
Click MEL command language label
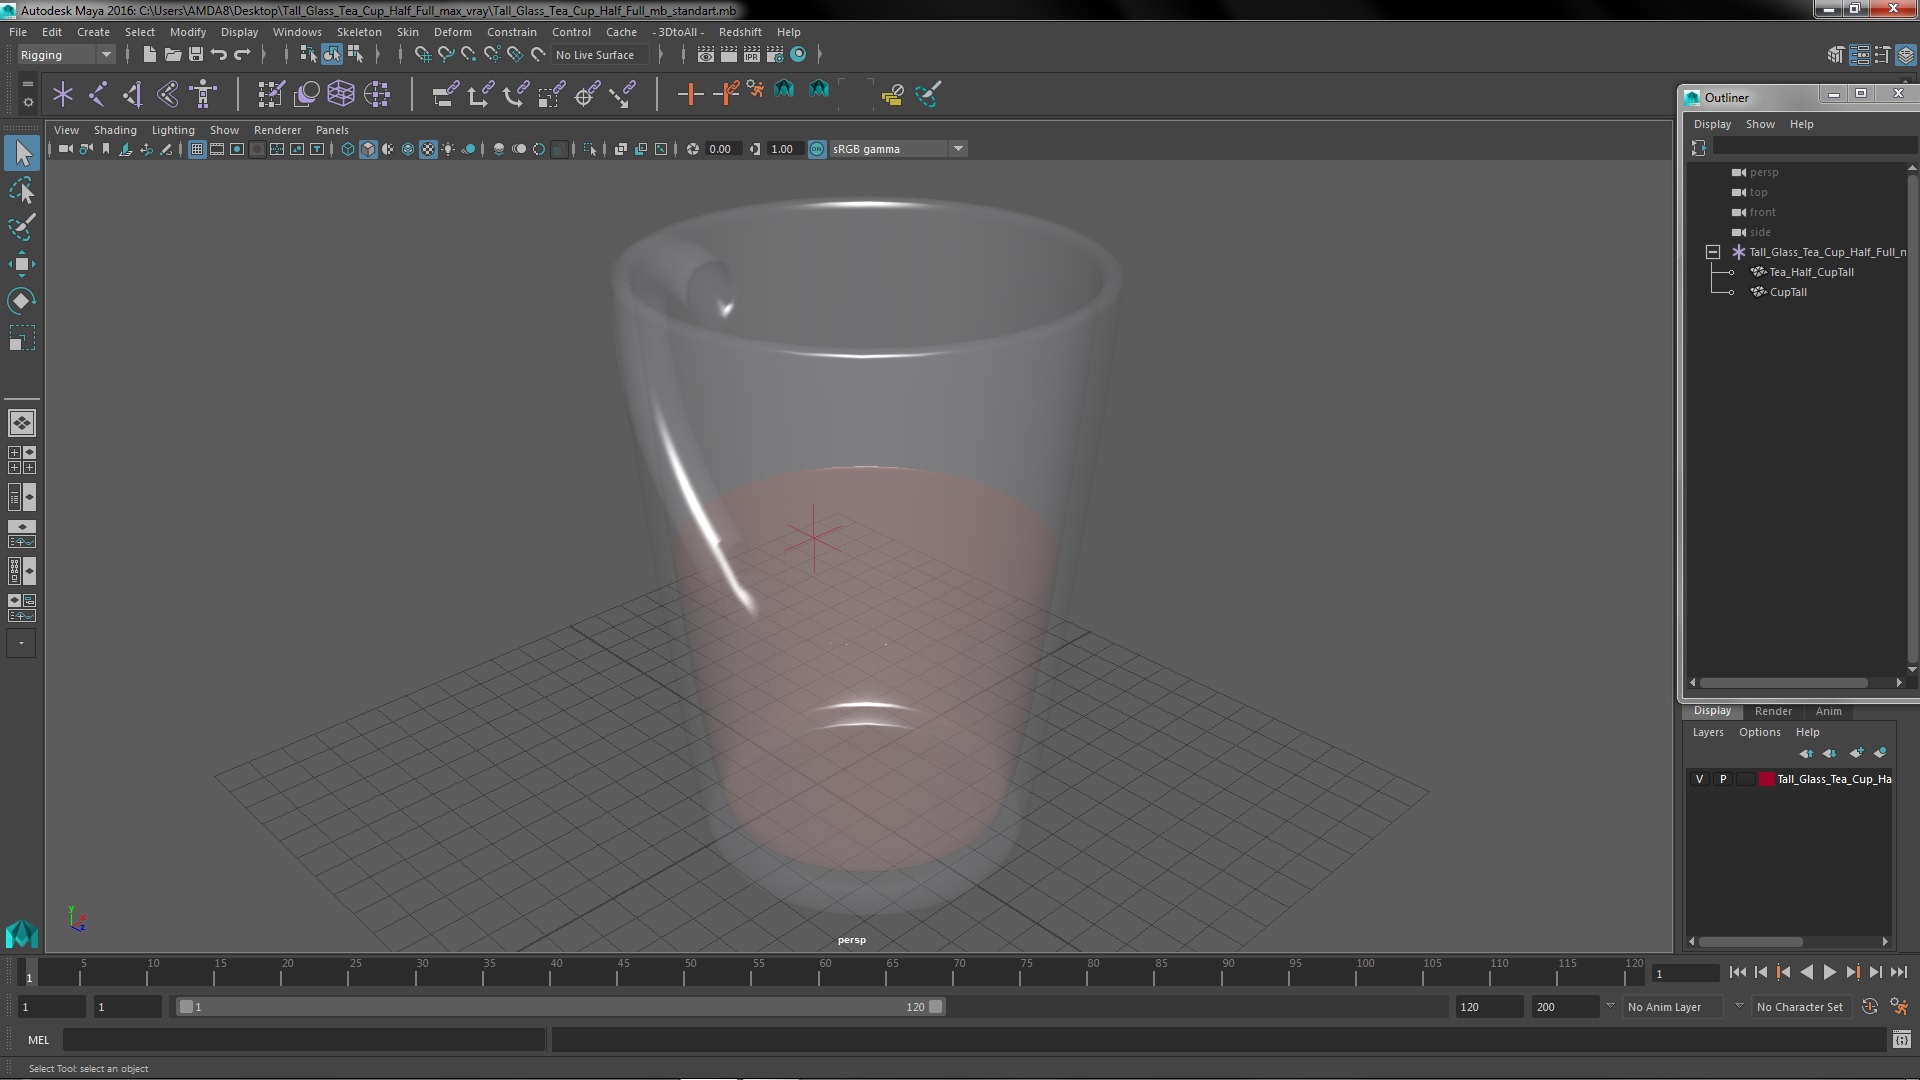point(38,1040)
